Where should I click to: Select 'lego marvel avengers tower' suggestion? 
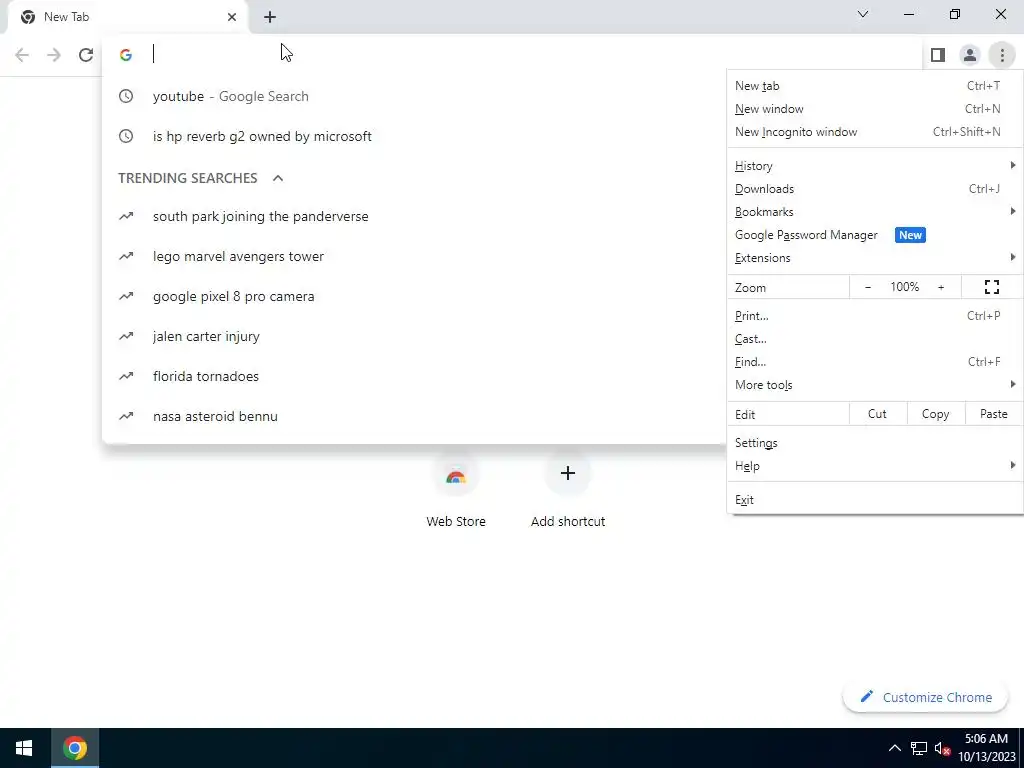pos(414,256)
